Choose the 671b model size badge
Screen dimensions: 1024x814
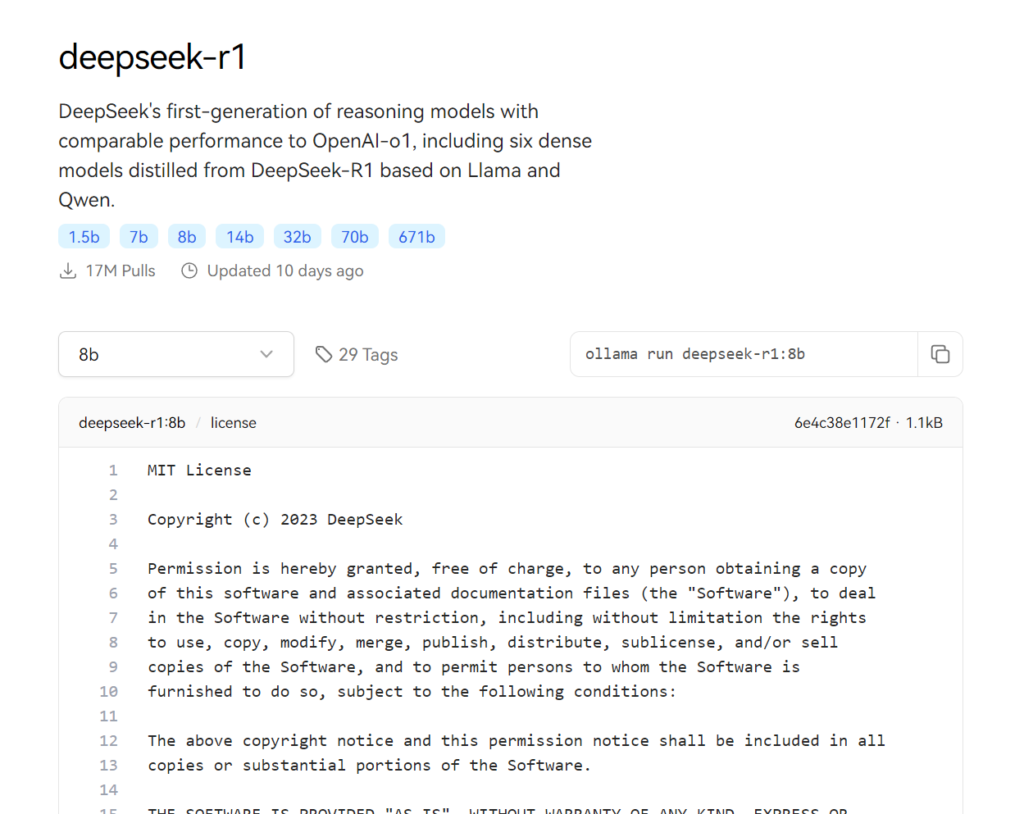416,237
